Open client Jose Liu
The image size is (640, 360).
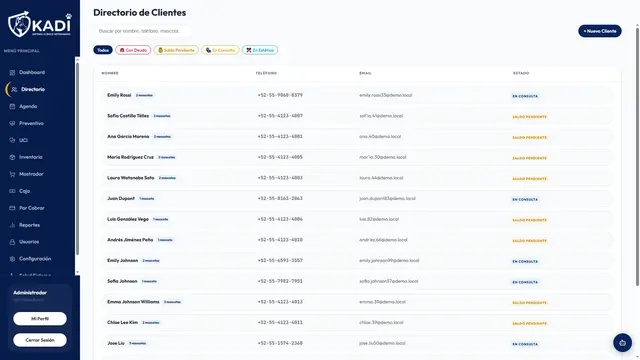[x=357, y=343]
